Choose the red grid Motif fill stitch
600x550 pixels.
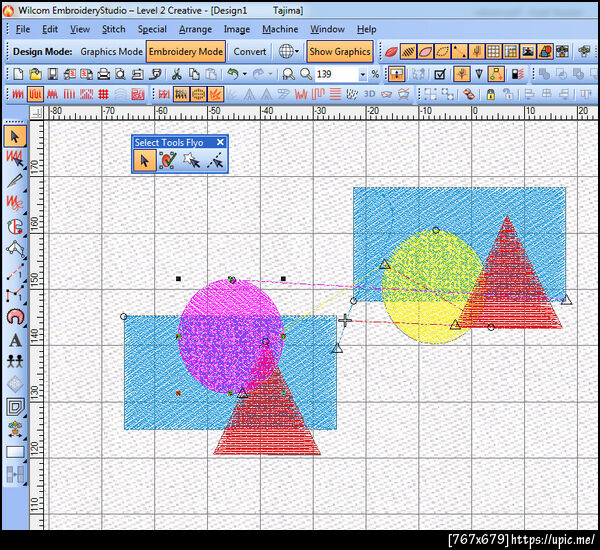103,94
